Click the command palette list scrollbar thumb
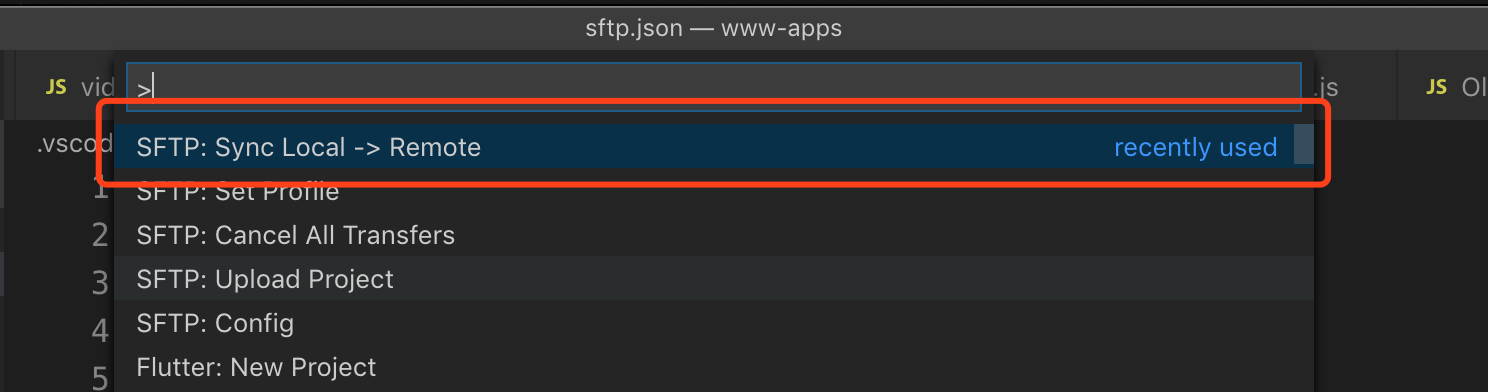This screenshot has width=1488, height=392. tap(1303, 144)
